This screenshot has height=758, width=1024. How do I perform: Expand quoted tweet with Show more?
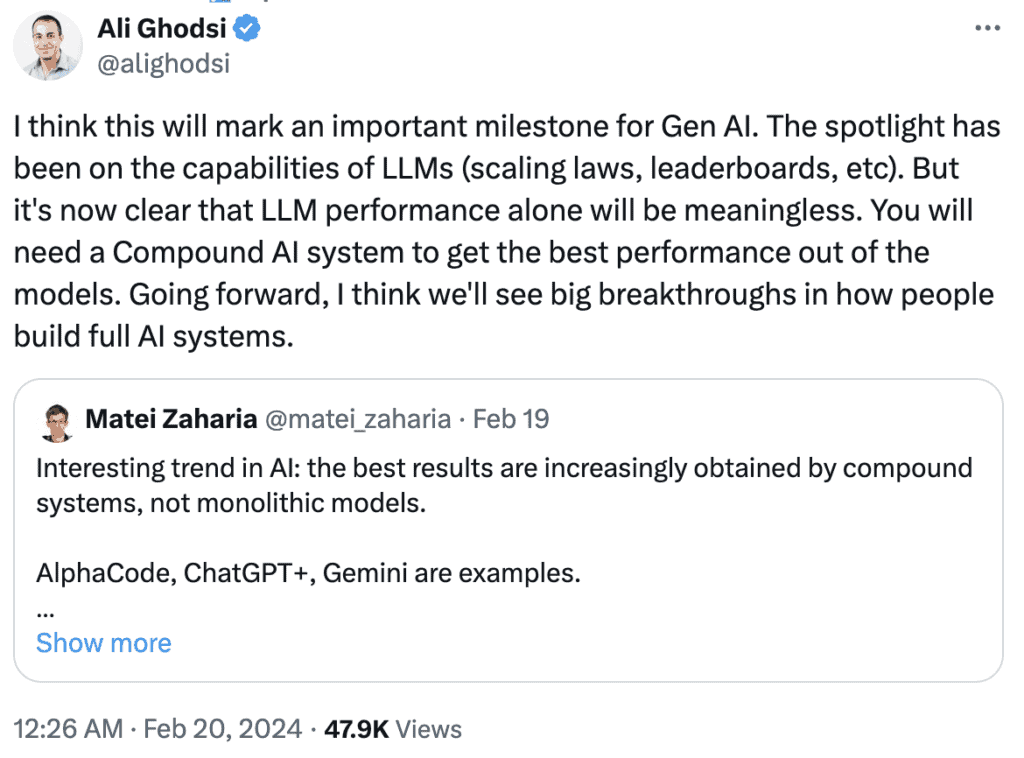(x=103, y=642)
